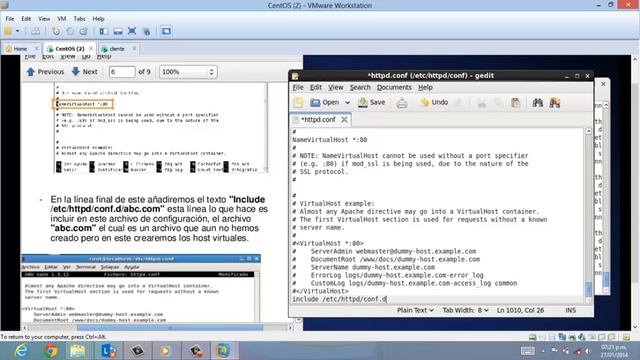Click the VMware power on icon
Screen dimensions: 640x360
tap(8, 31)
